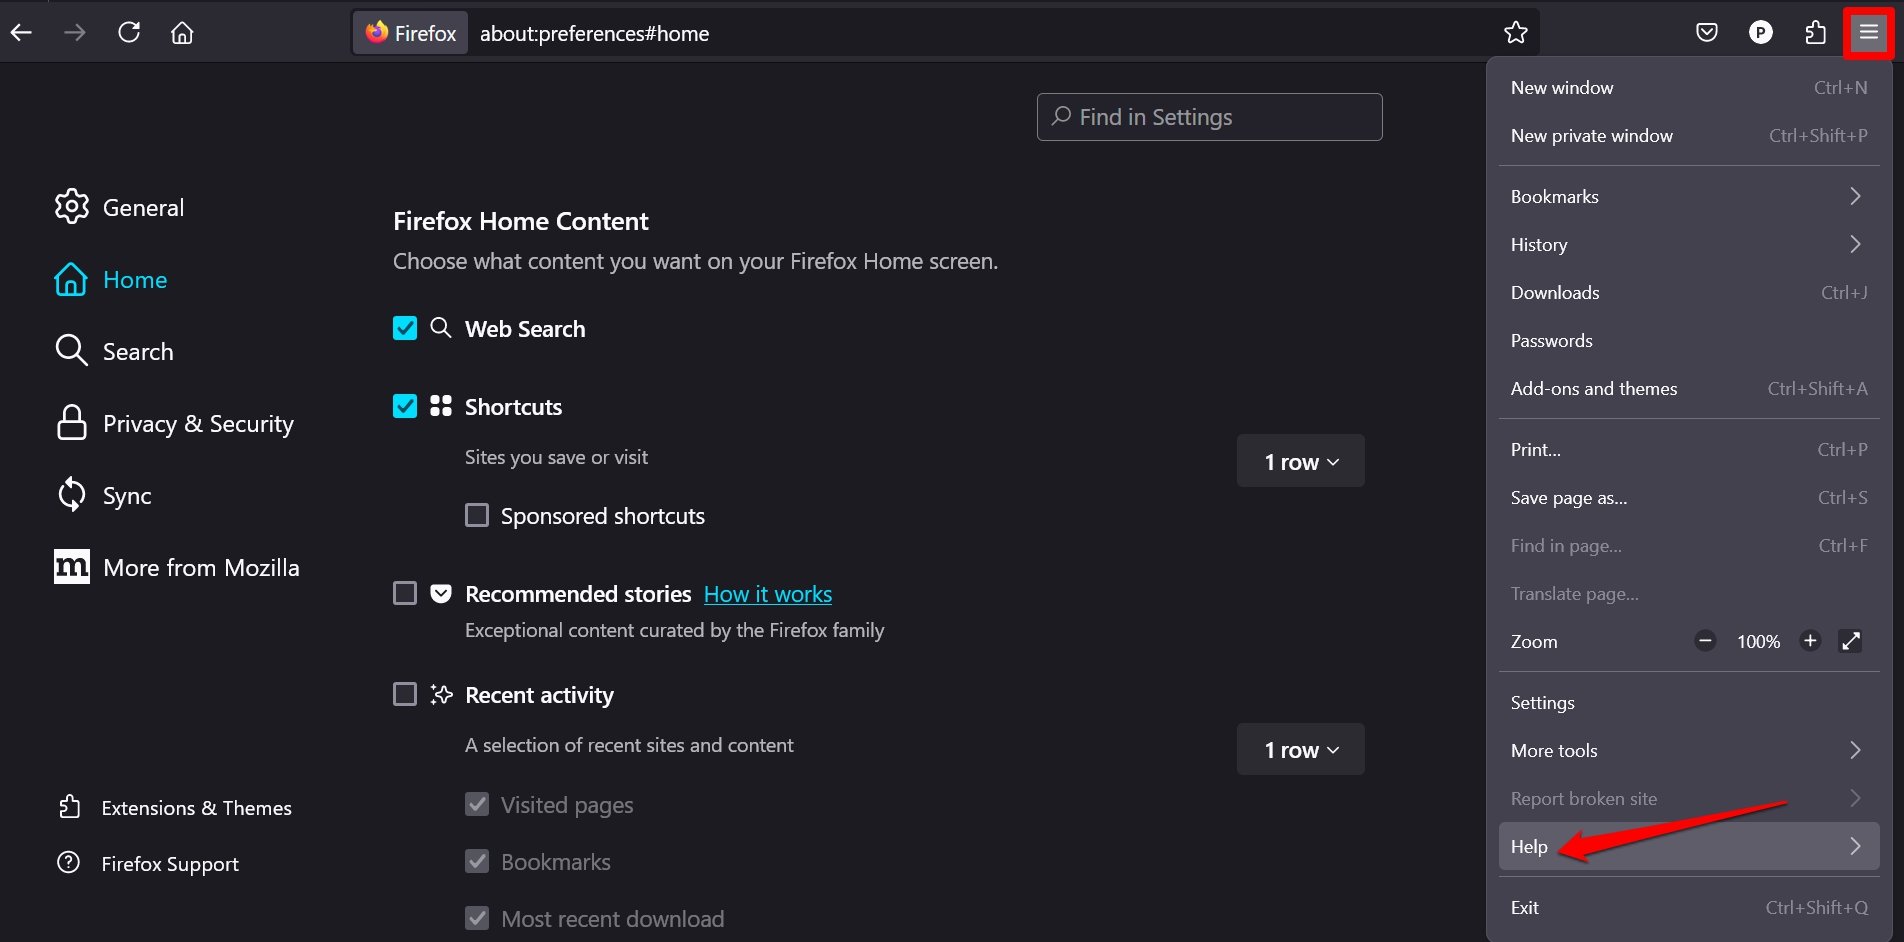1904x942 pixels.
Task: Bookmark this page with the star icon
Action: (x=1515, y=33)
